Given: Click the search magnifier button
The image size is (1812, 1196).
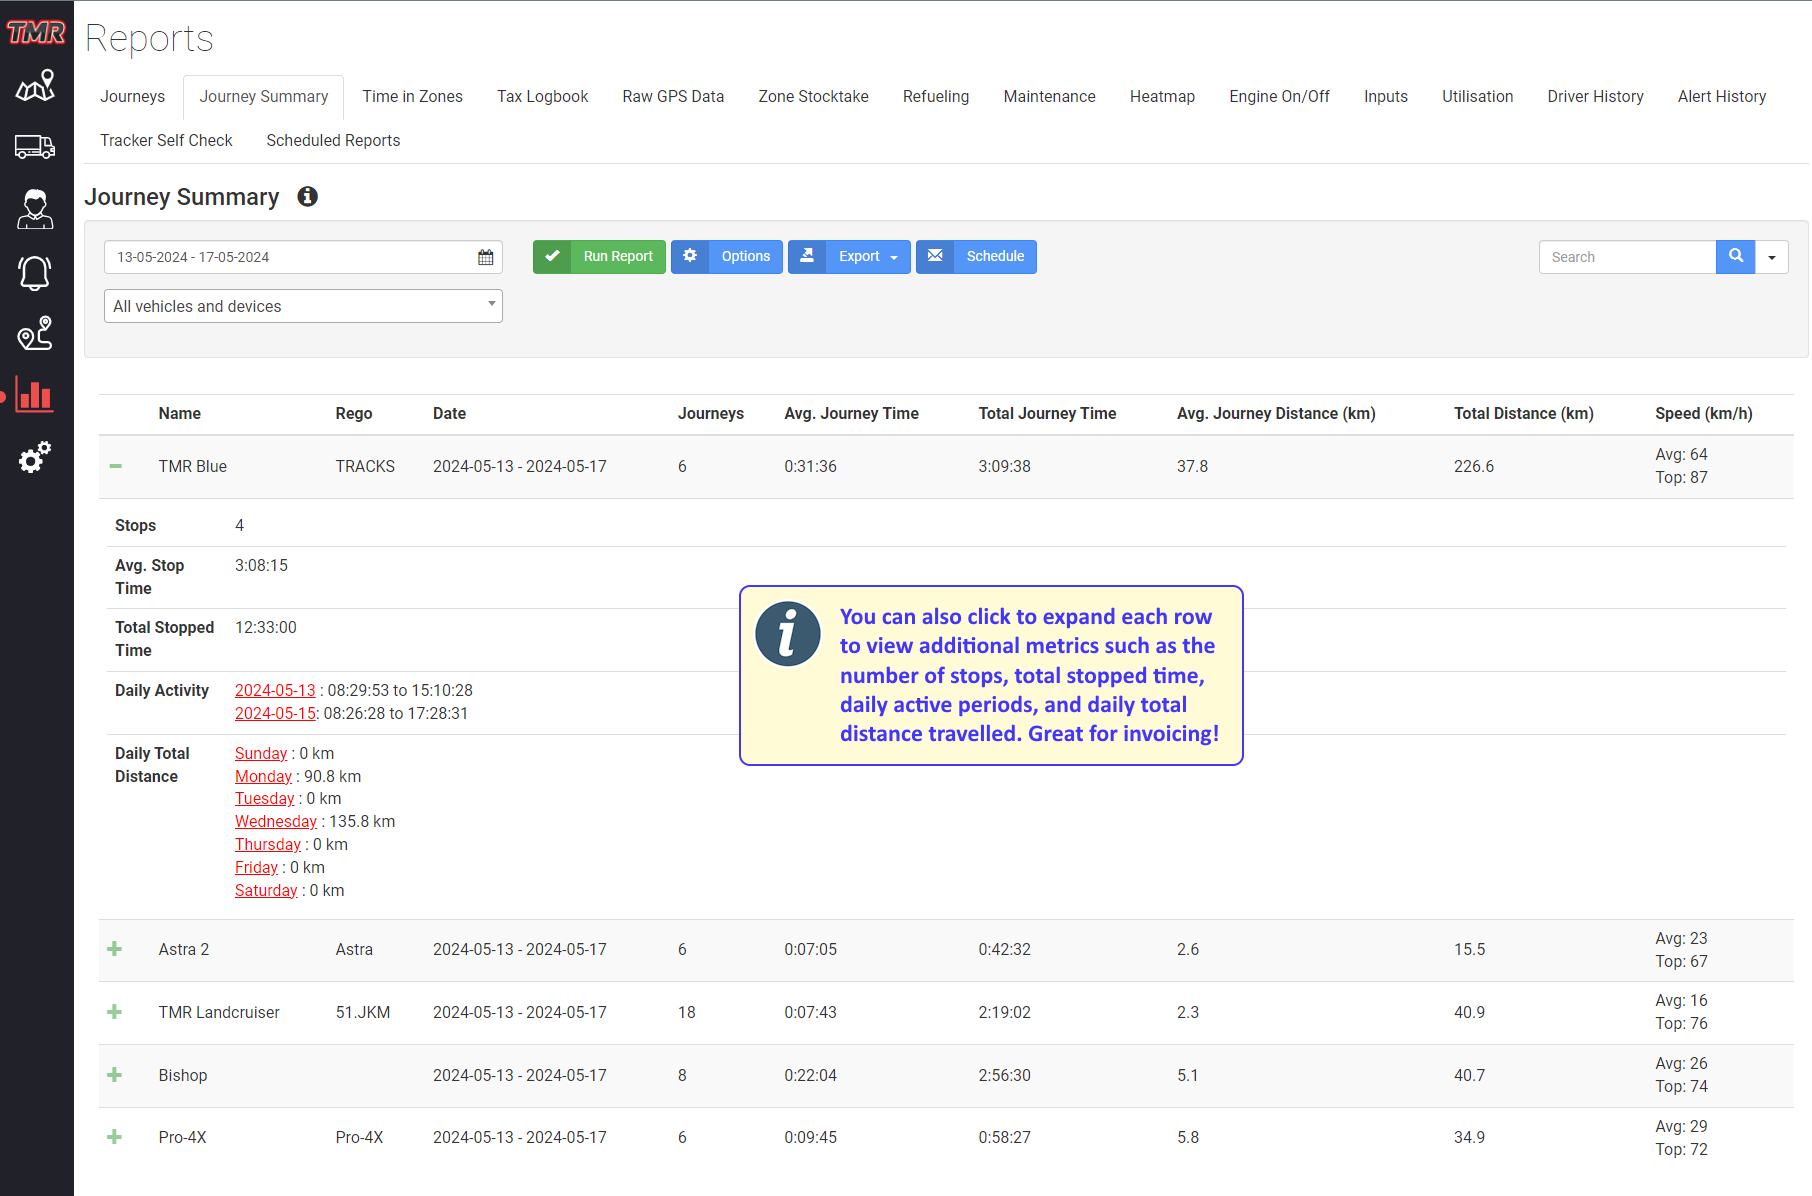Looking at the screenshot, I should pos(1736,257).
